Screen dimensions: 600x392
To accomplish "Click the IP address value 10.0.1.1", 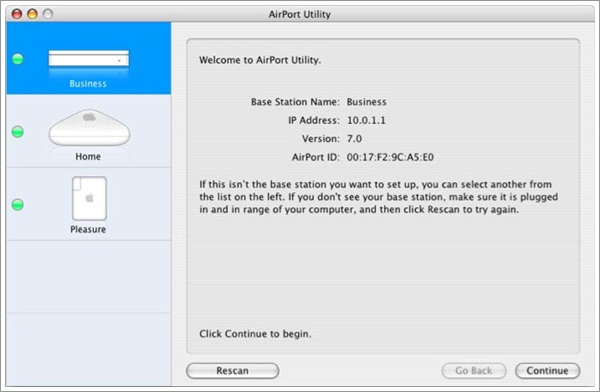I will [x=366, y=120].
